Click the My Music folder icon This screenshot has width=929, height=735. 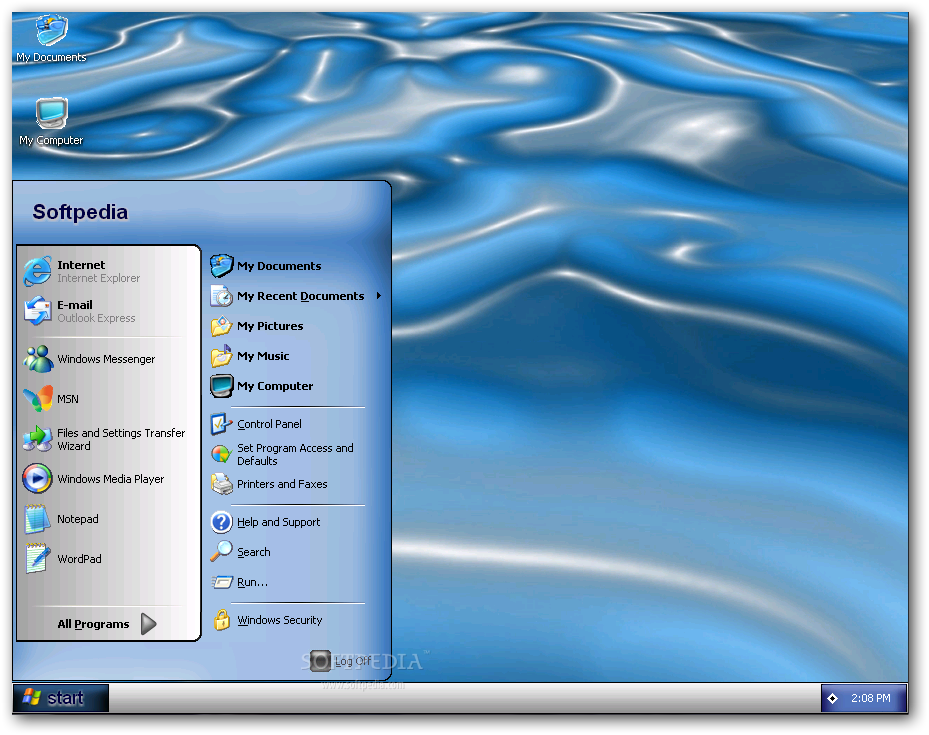click(222, 356)
